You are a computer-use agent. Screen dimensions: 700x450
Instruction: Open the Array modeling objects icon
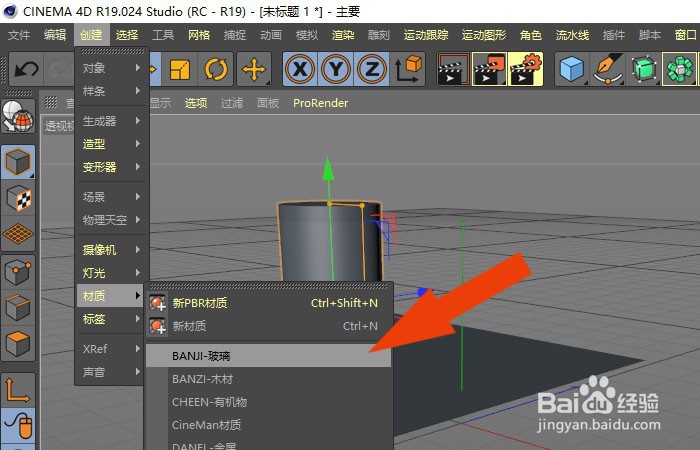point(679,69)
